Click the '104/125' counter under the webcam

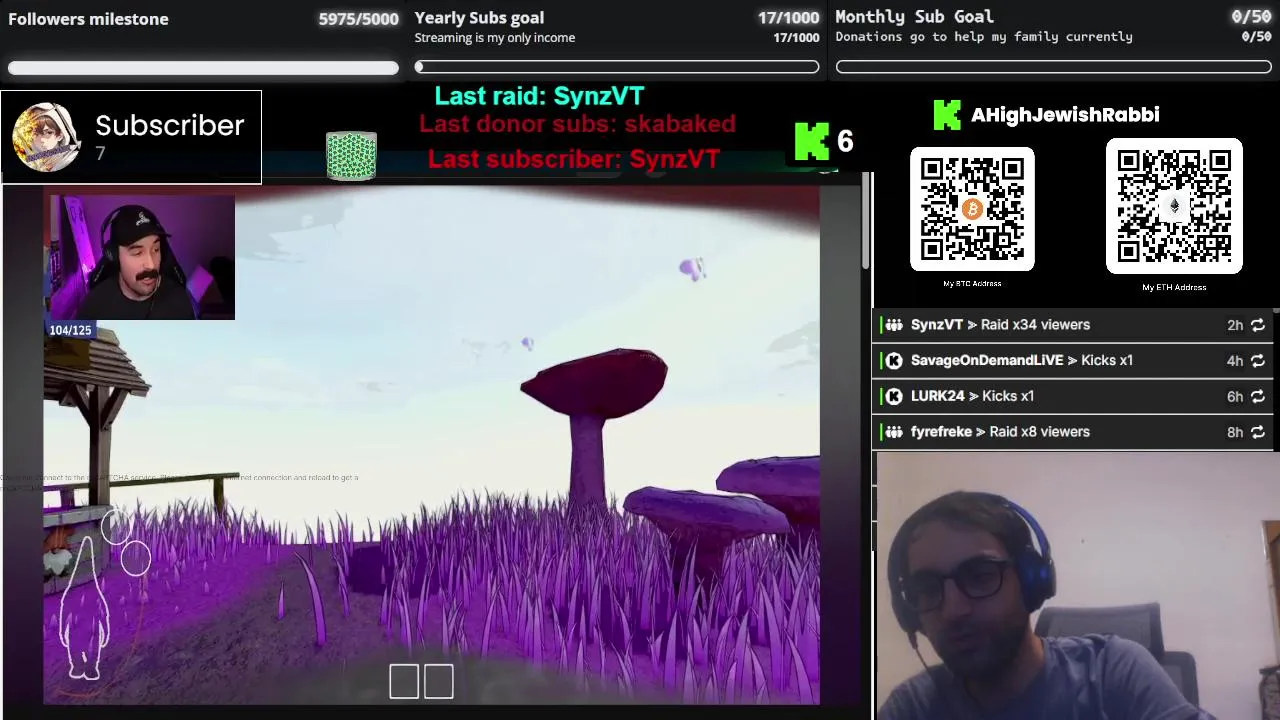70,330
